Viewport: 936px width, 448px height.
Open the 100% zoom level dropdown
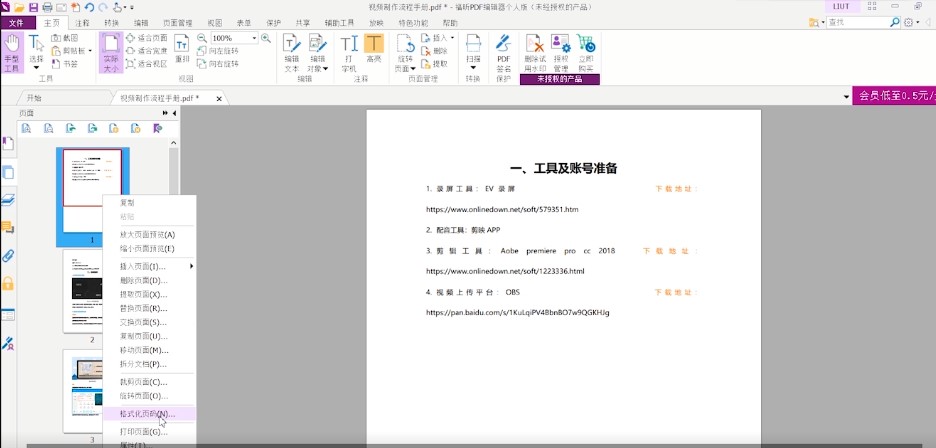254,38
